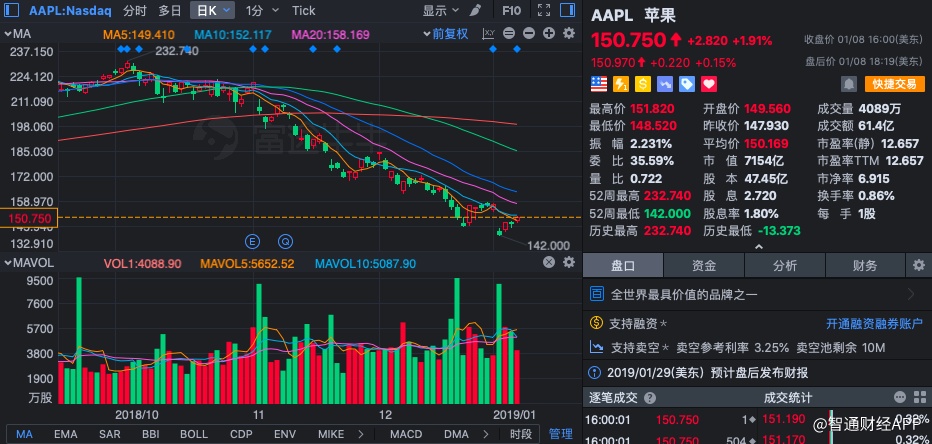Select the Tick view
This screenshot has width=932, height=444.
[x=304, y=10]
